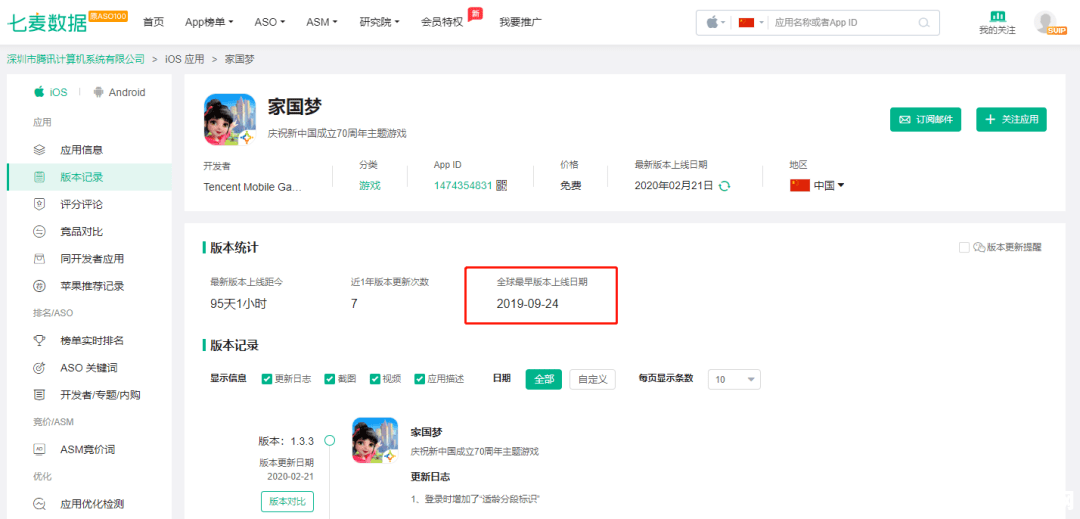Click the 七麦数据 logo
This screenshot has height=519, width=1080.
pyautogui.click(x=48, y=23)
